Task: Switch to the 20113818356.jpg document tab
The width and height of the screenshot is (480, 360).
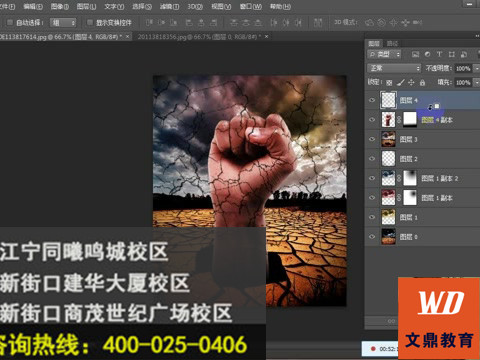Action: pyautogui.click(x=199, y=37)
